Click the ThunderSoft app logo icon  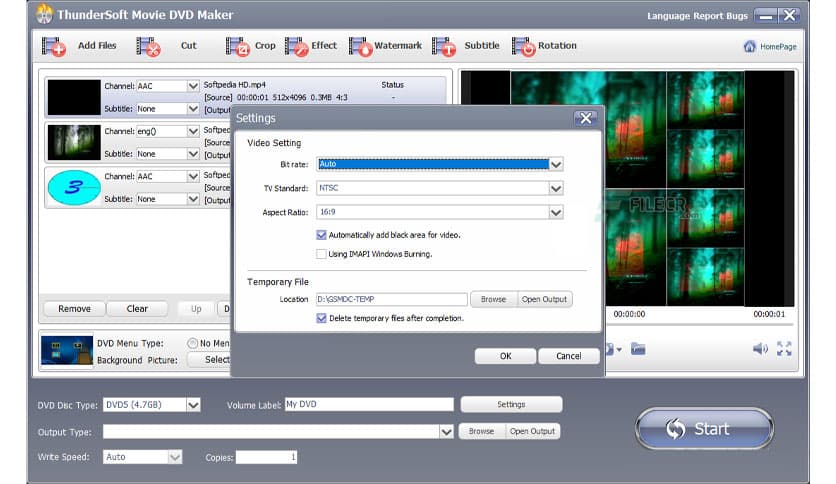click(45, 14)
